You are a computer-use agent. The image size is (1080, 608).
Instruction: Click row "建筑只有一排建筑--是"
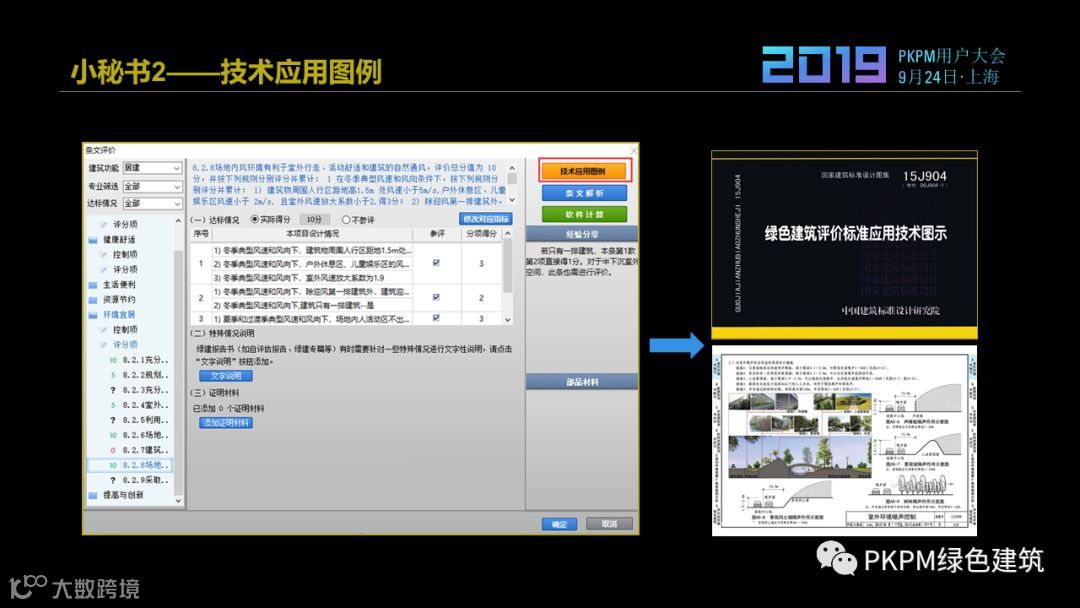(x=312, y=305)
